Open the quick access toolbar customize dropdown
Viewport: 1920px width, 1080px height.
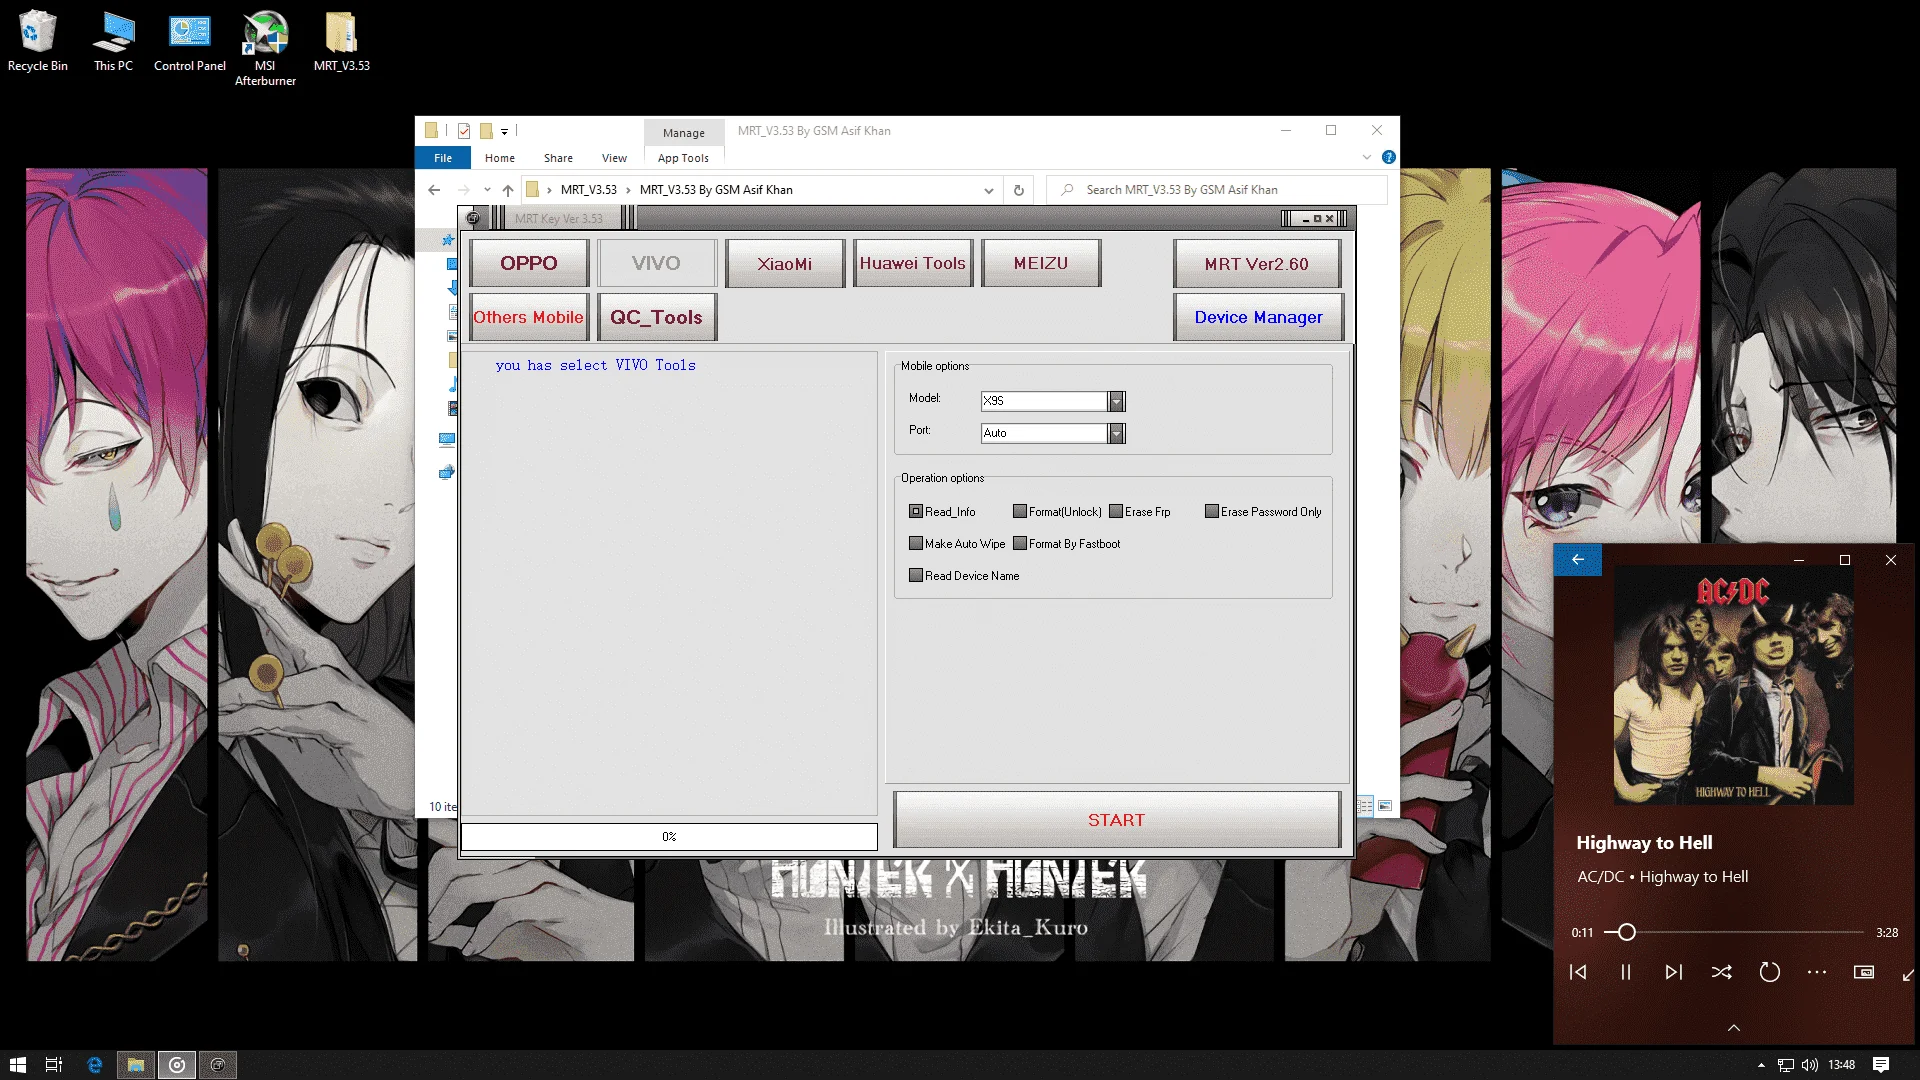(504, 131)
